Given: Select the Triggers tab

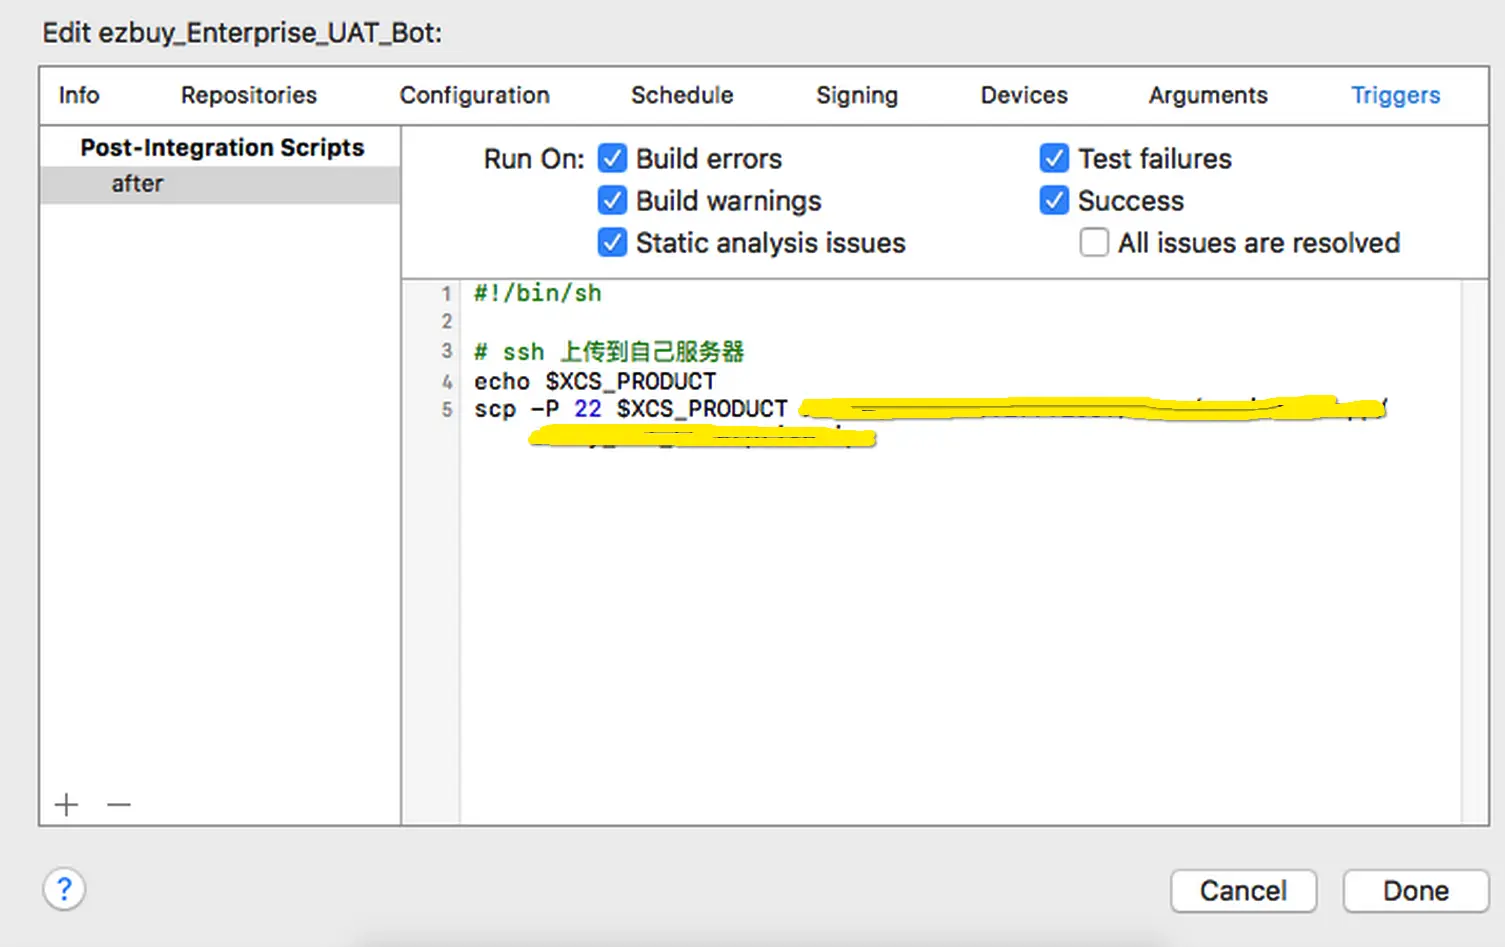Looking at the screenshot, I should (x=1396, y=95).
